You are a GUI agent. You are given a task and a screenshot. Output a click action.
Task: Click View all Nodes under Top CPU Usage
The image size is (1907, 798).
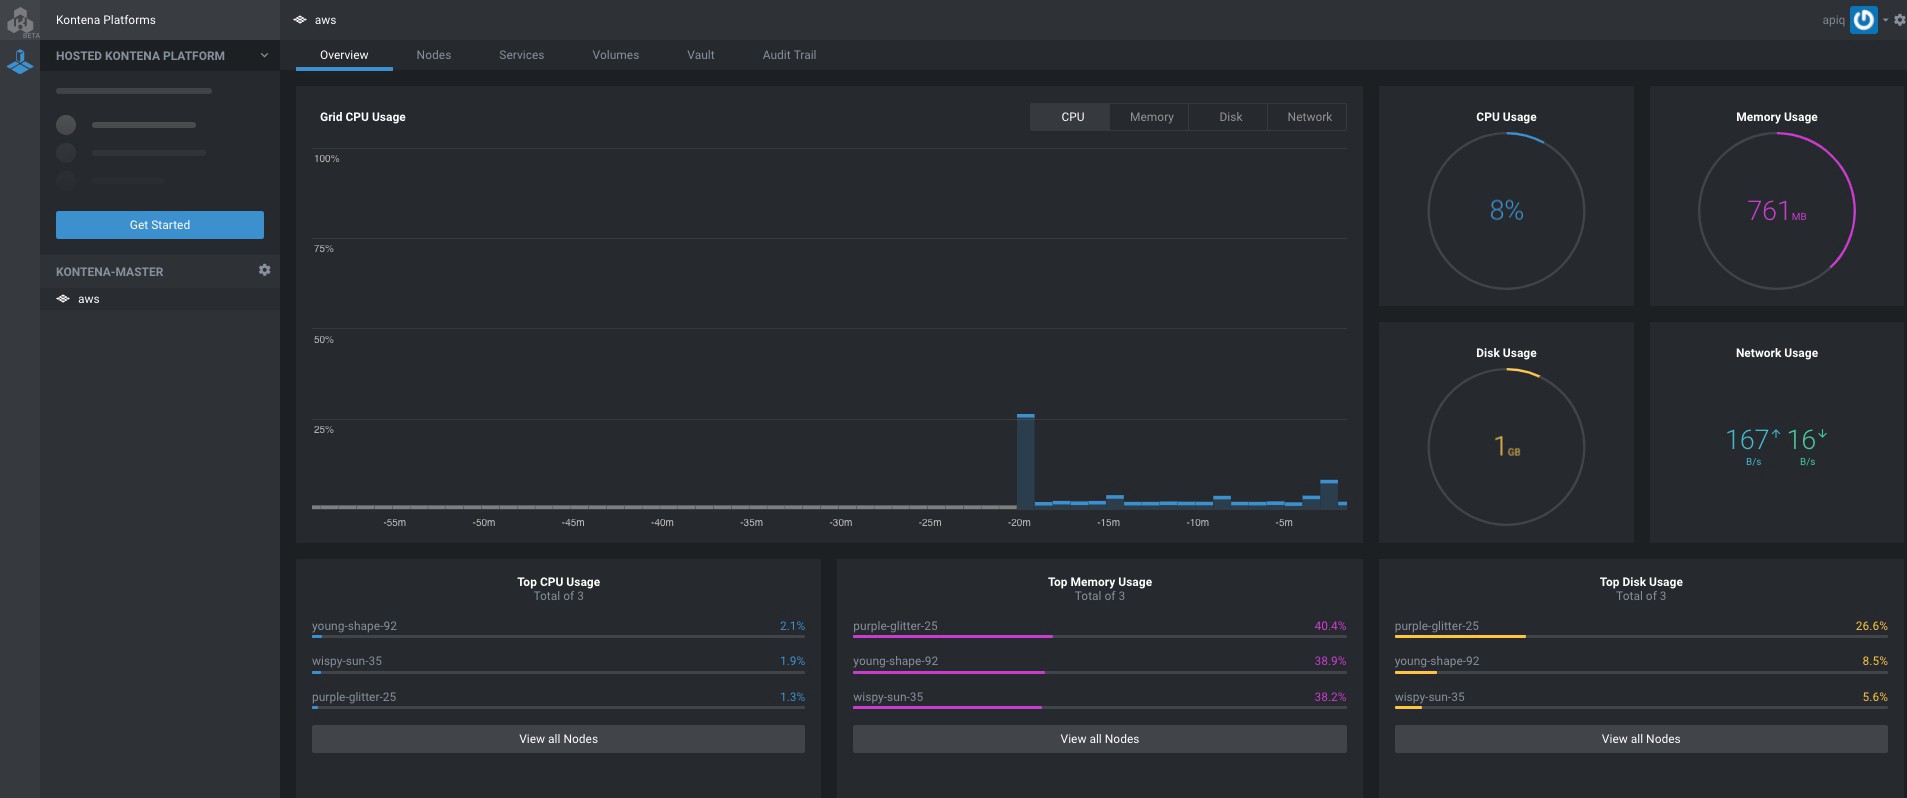[558, 739]
